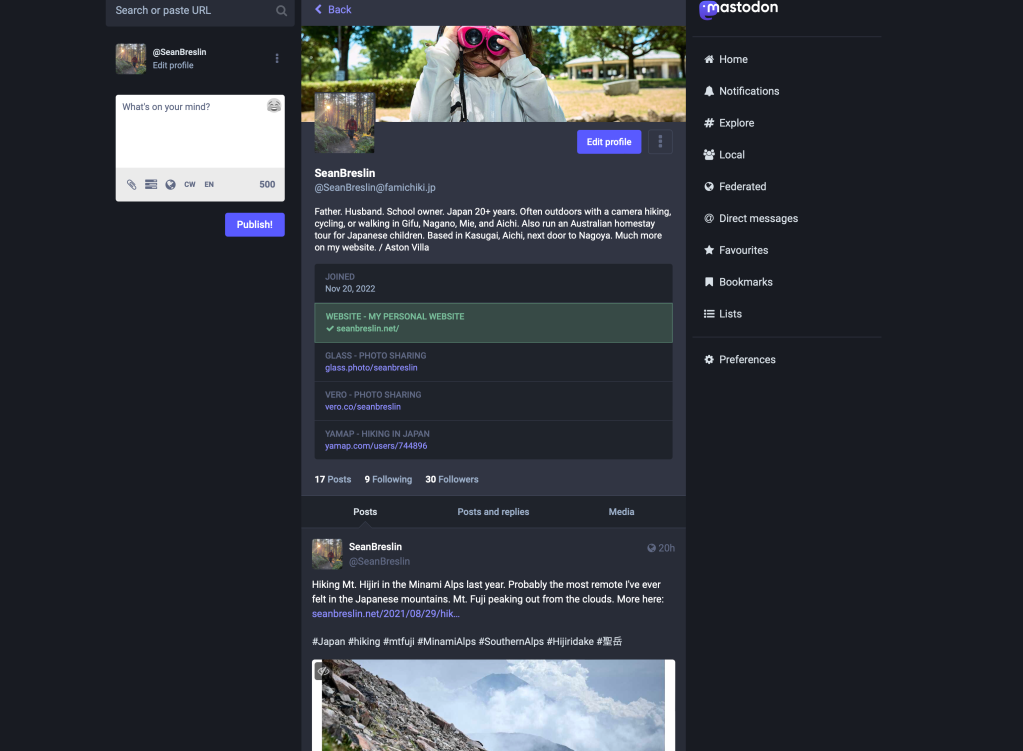Open the emoji picker in compose box

pos(274,106)
